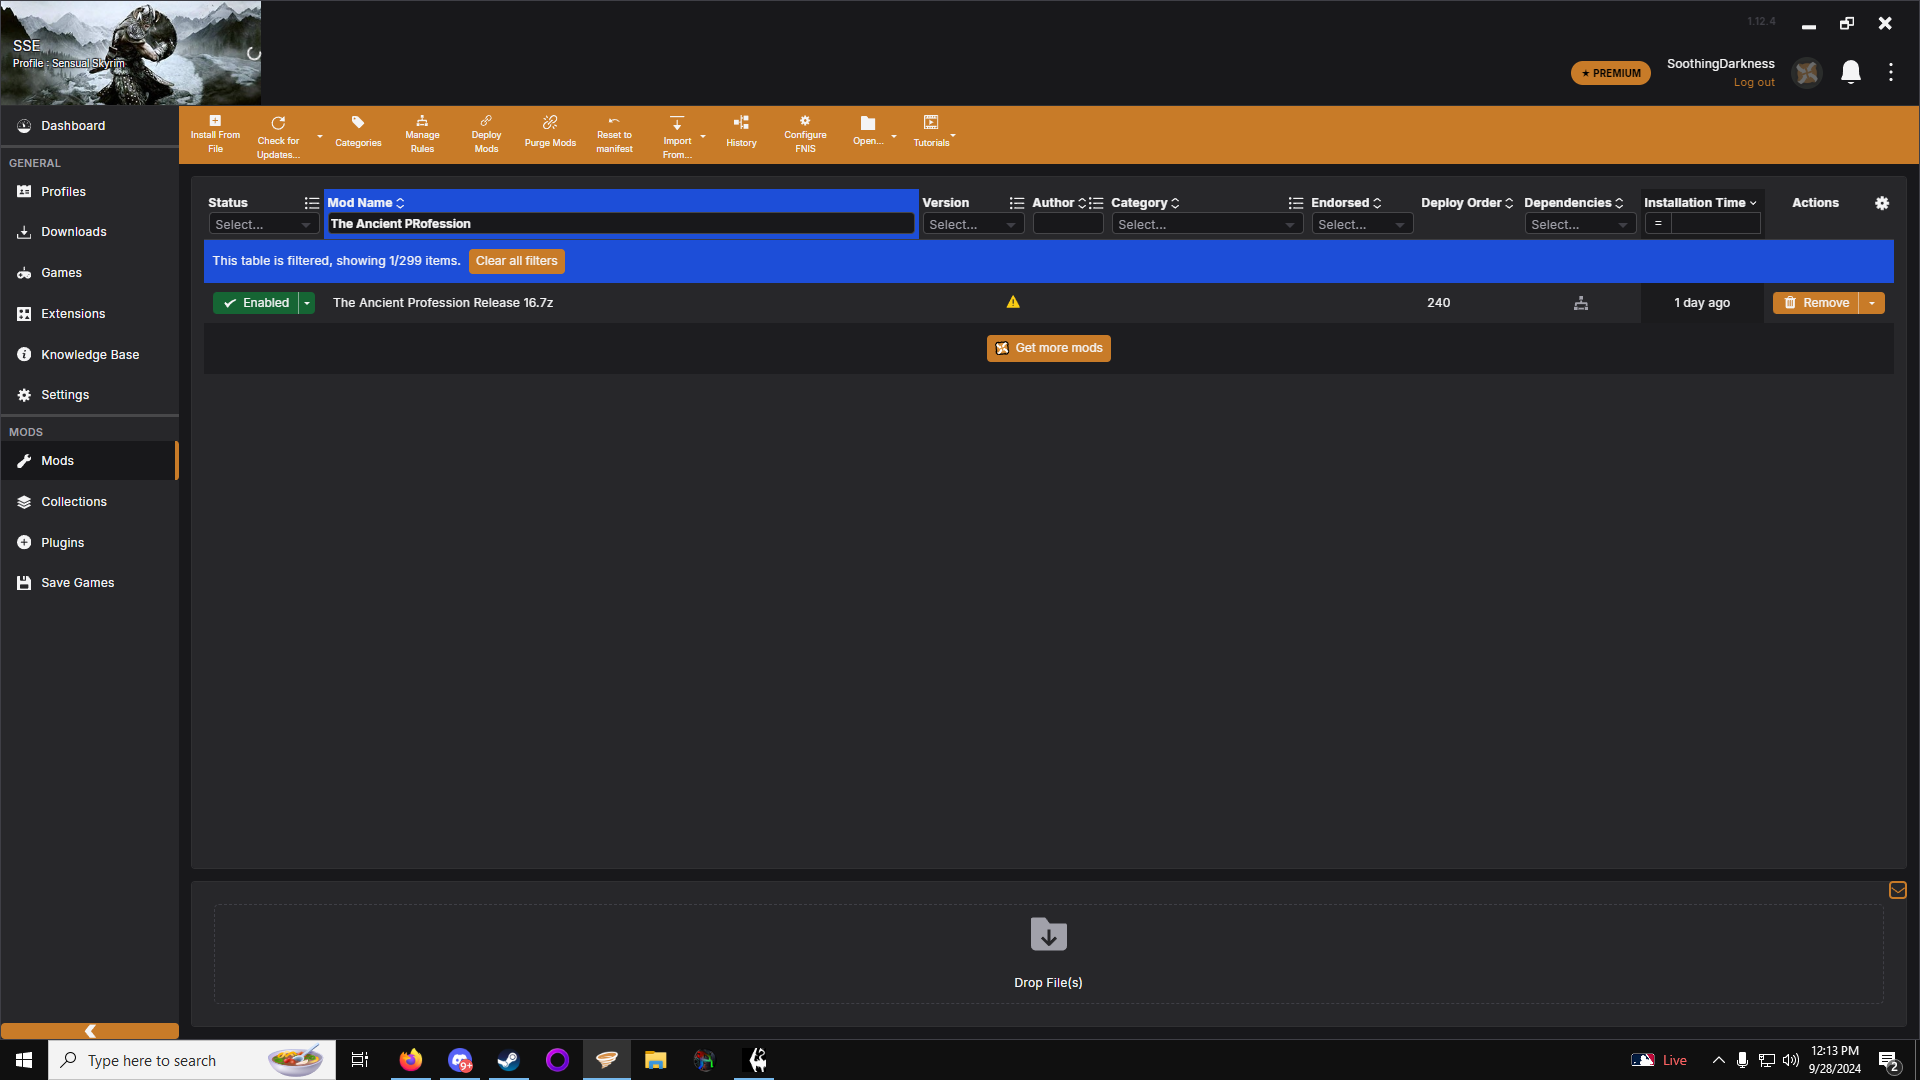Purge Mods via the toolbar icon
Viewport: 1920px width, 1080px height.
[550, 132]
